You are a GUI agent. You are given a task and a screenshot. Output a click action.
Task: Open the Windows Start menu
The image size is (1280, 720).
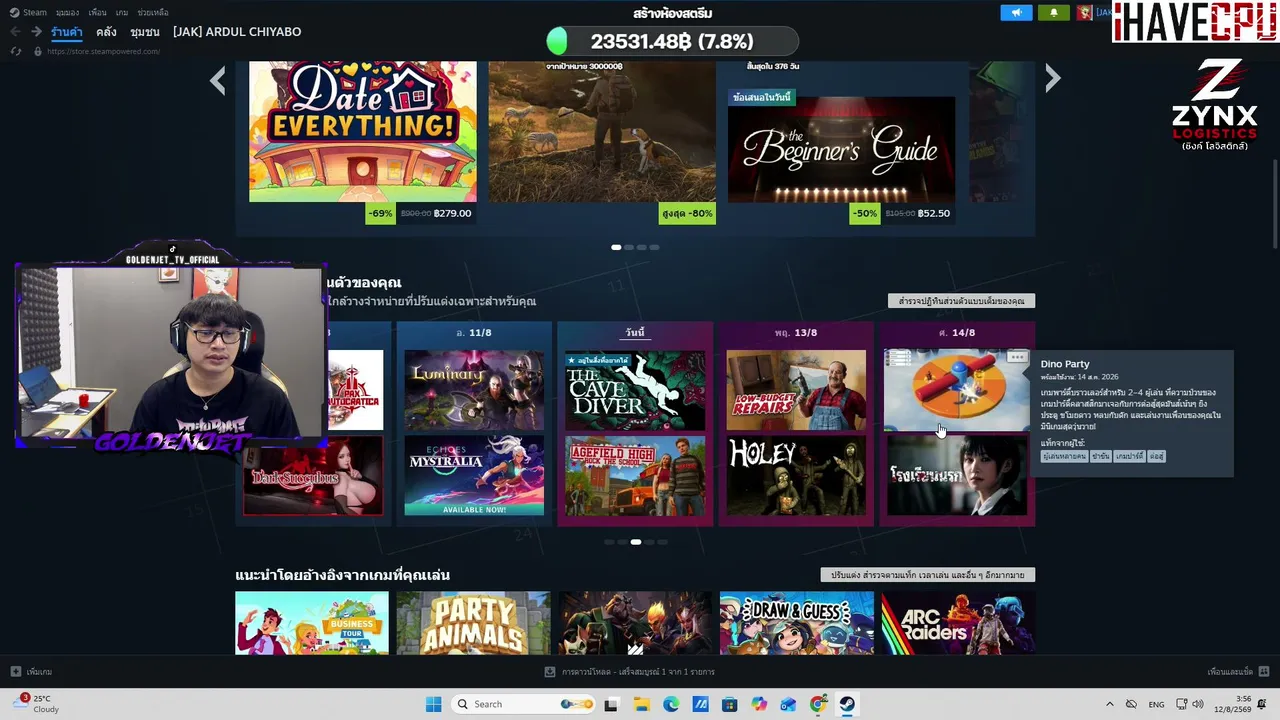tap(433, 704)
